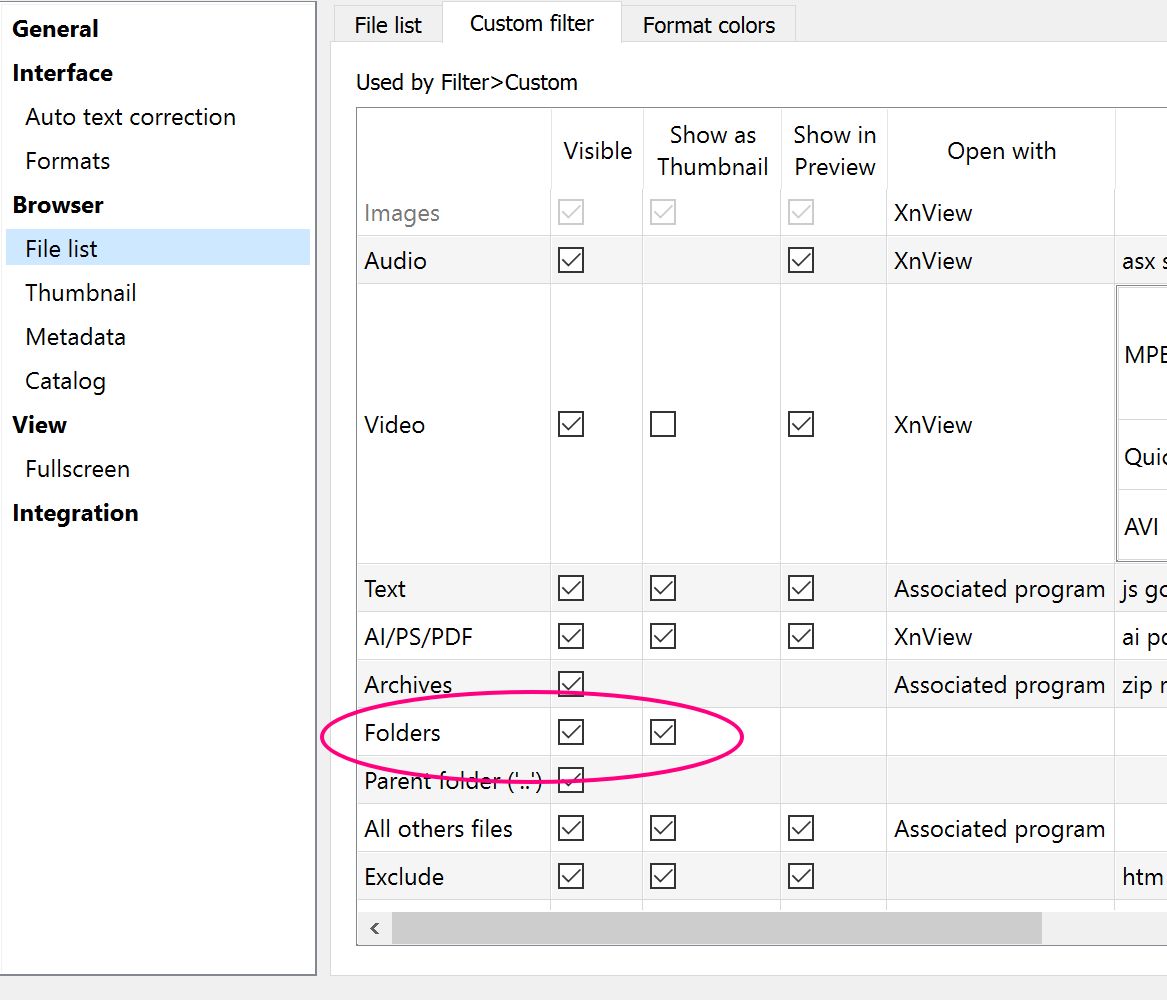Toggle Visible for Parent folder row
1167x1000 pixels.
point(571,781)
